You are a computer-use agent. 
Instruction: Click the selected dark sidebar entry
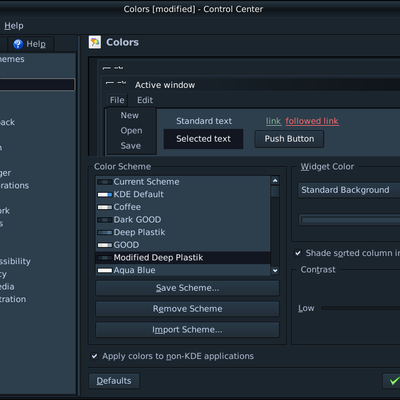coord(37,84)
